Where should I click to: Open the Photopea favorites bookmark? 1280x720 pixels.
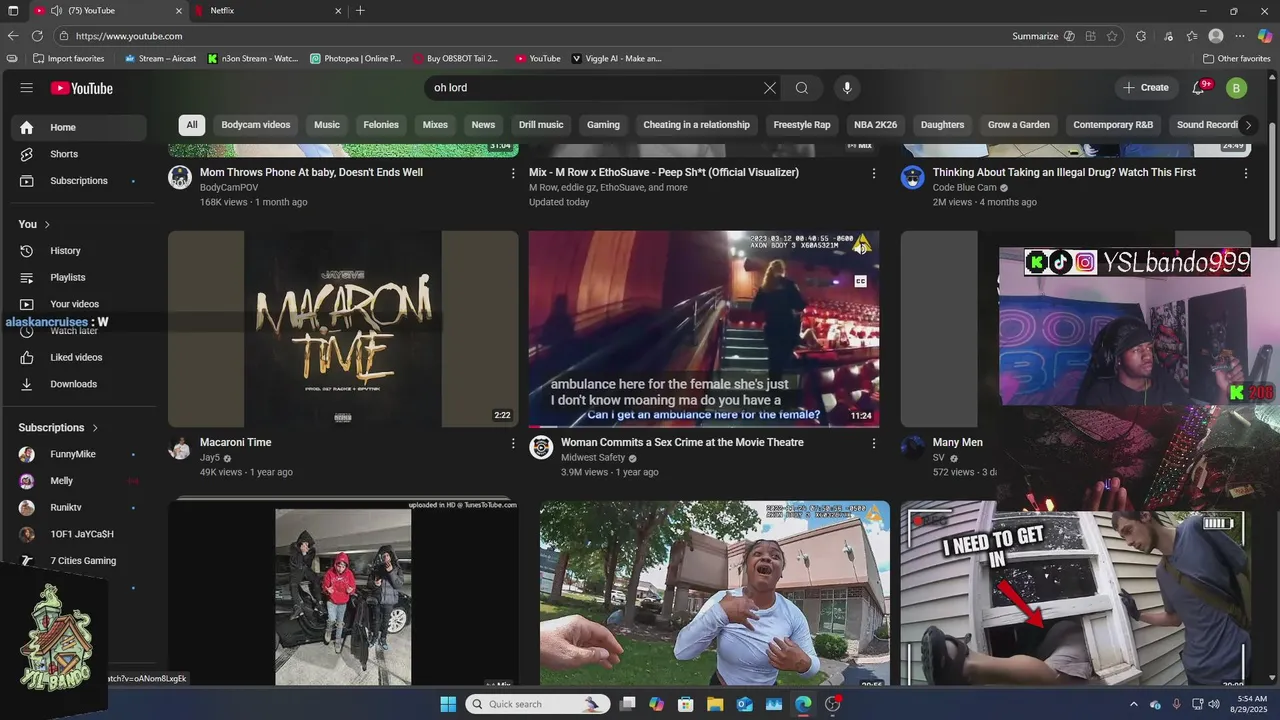355,59
